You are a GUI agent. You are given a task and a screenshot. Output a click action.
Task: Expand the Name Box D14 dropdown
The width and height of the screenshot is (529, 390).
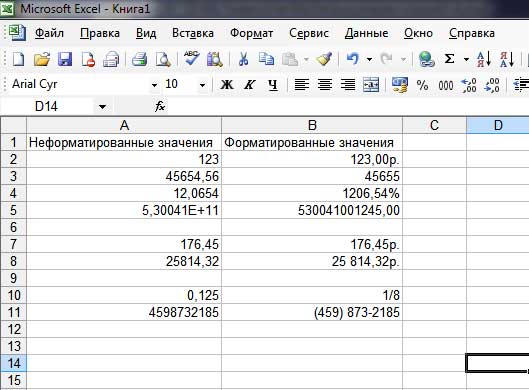coord(103,107)
